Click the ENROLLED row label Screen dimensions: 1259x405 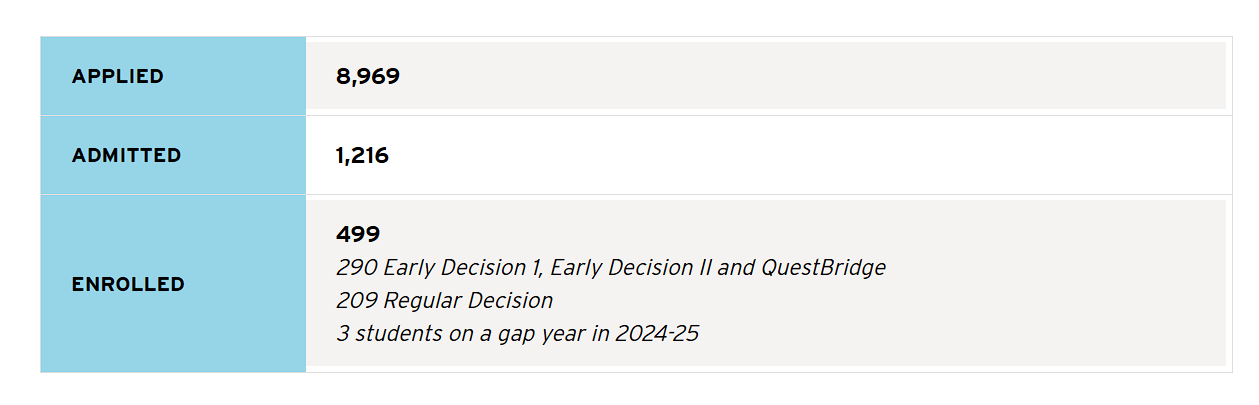(x=128, y=285)
